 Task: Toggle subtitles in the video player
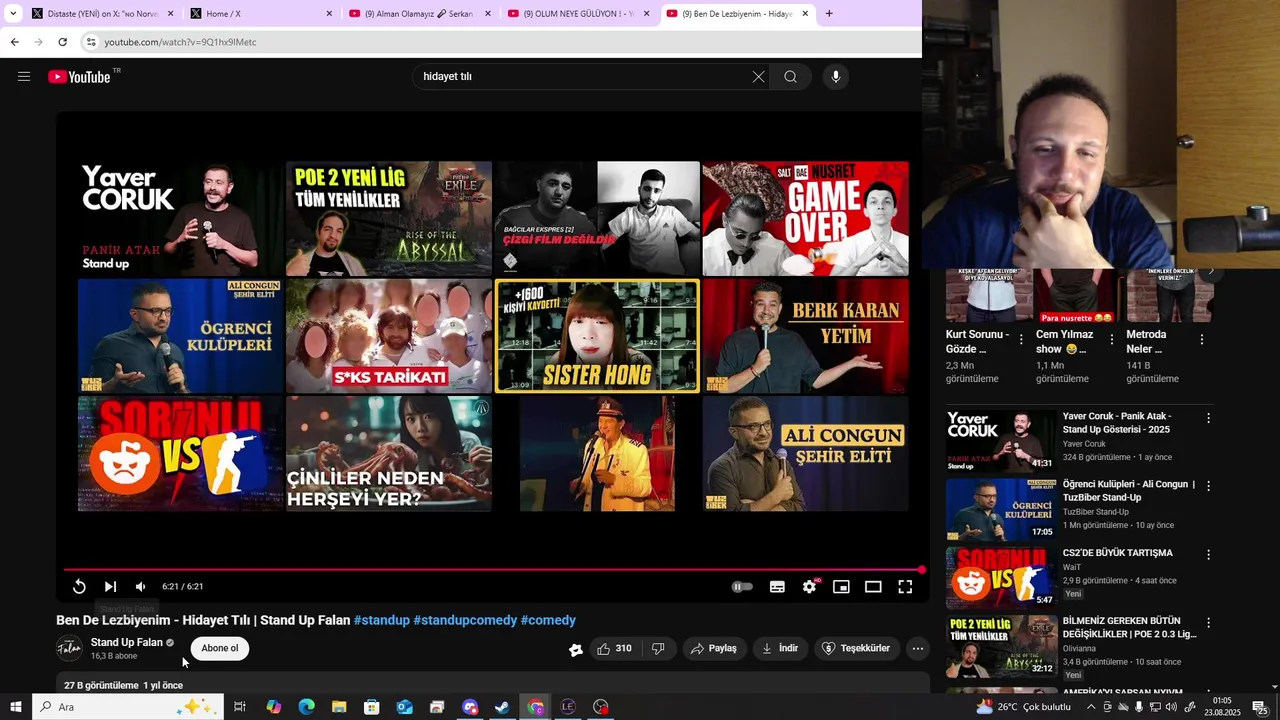777,587
